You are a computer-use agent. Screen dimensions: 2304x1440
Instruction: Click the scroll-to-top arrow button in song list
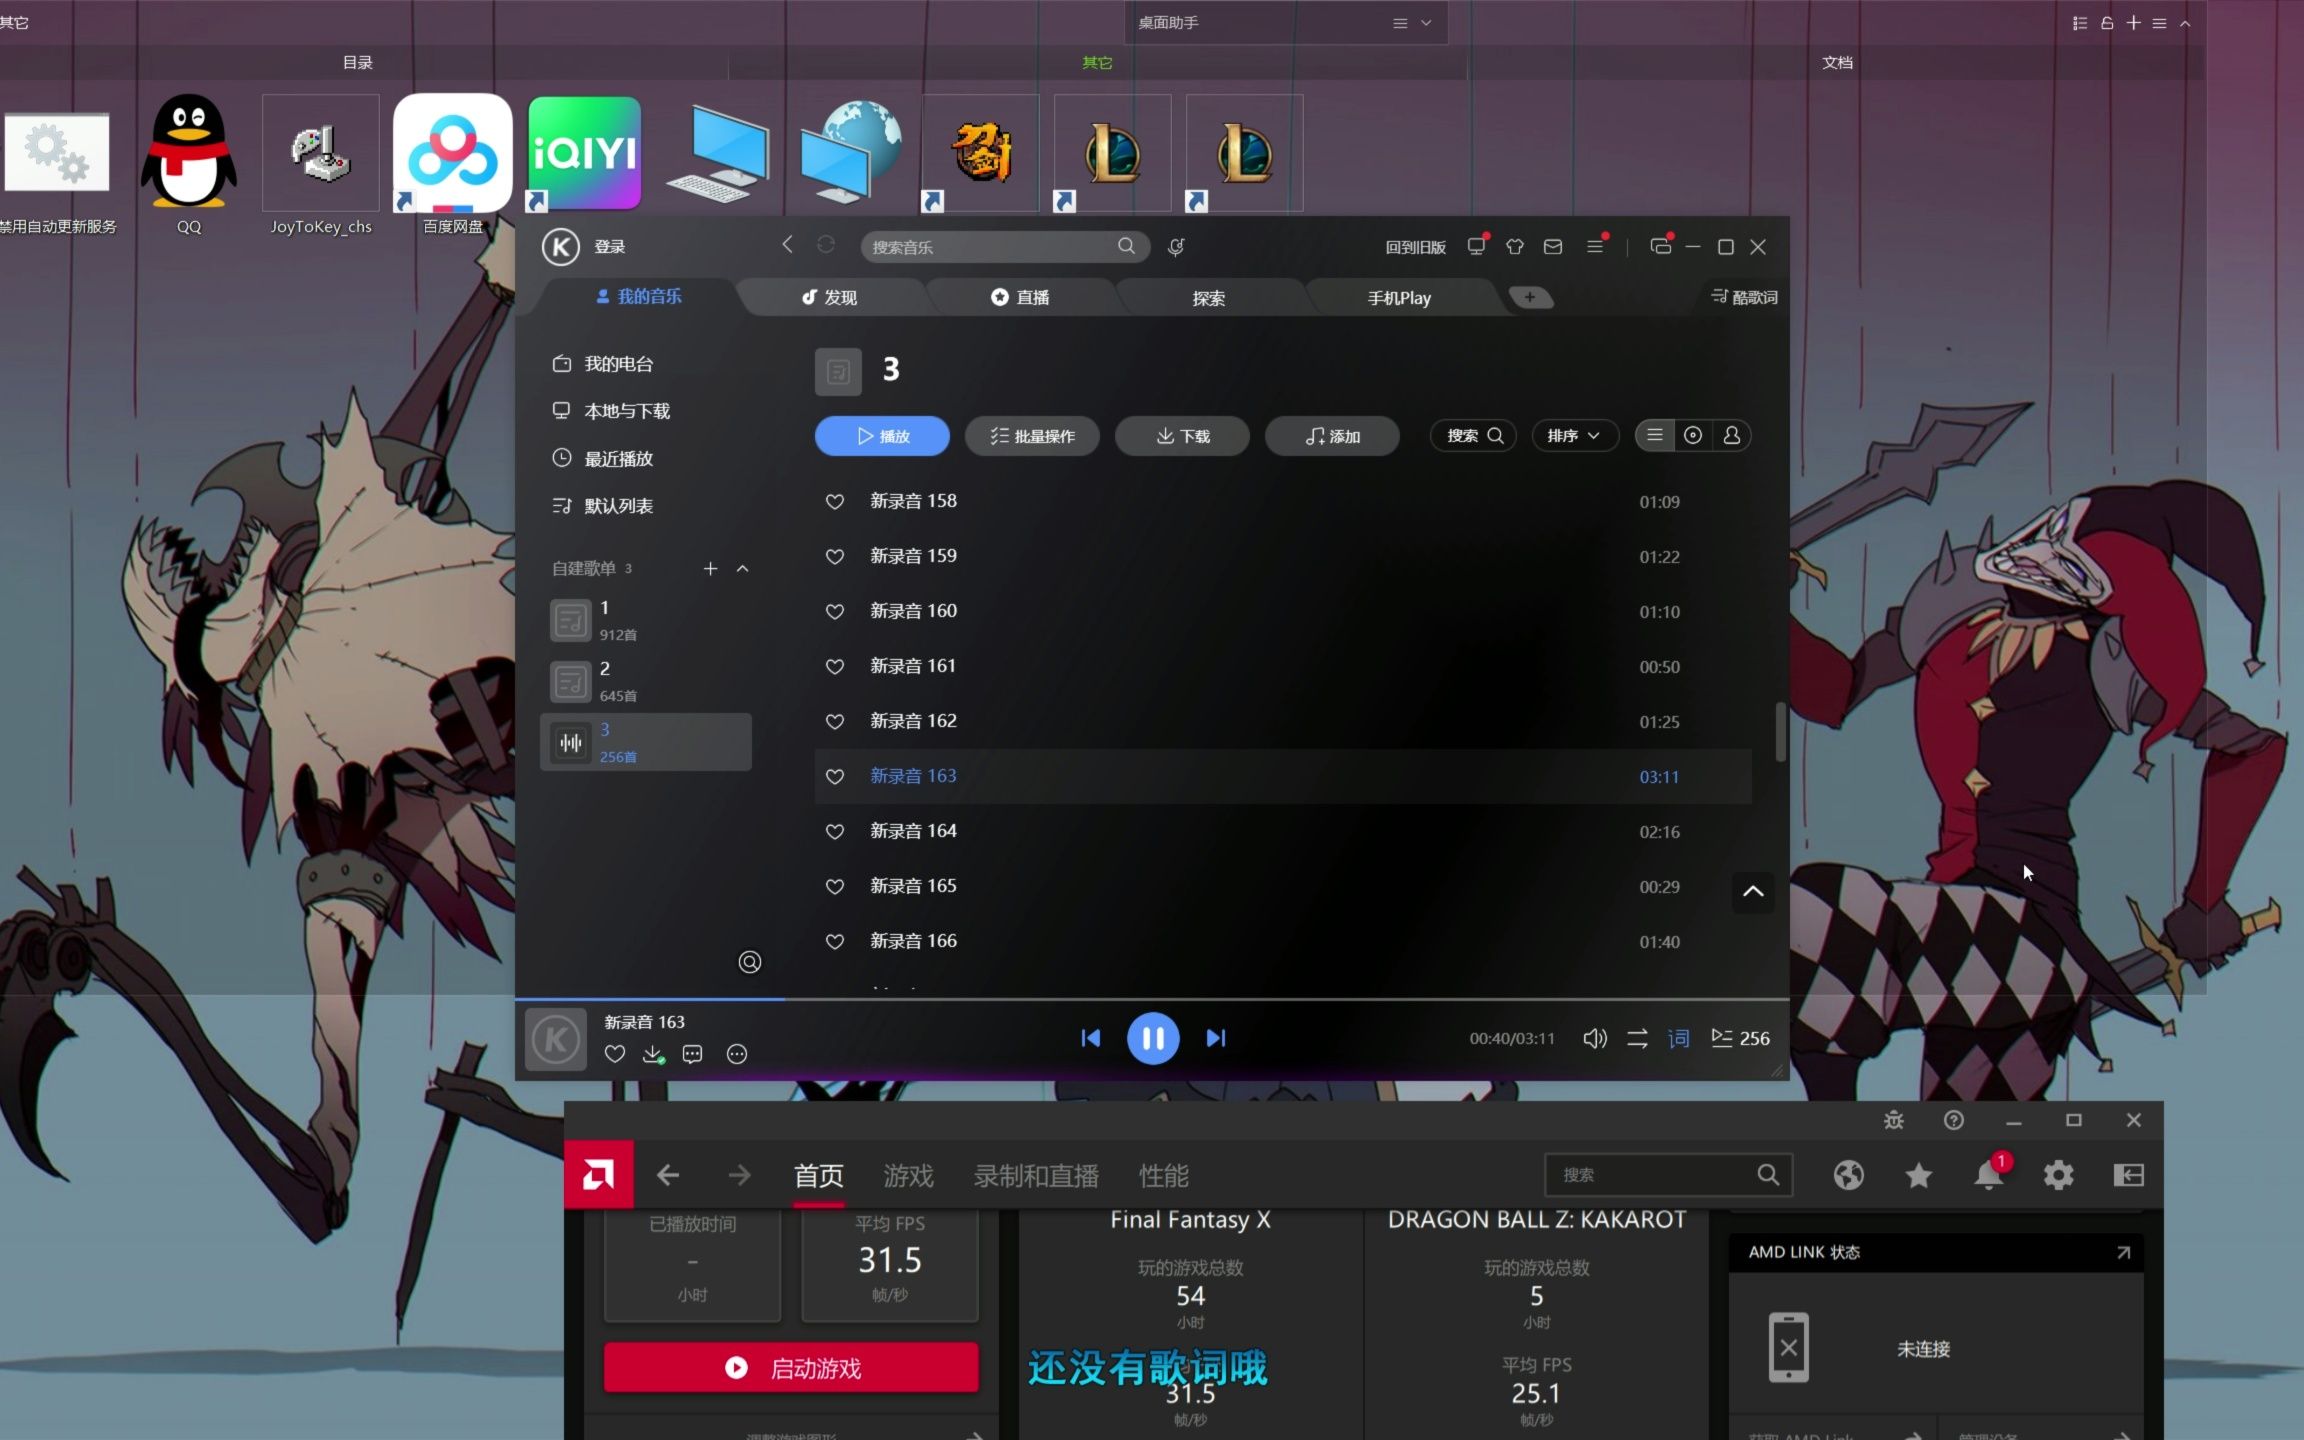click(x=1753, y=891)
